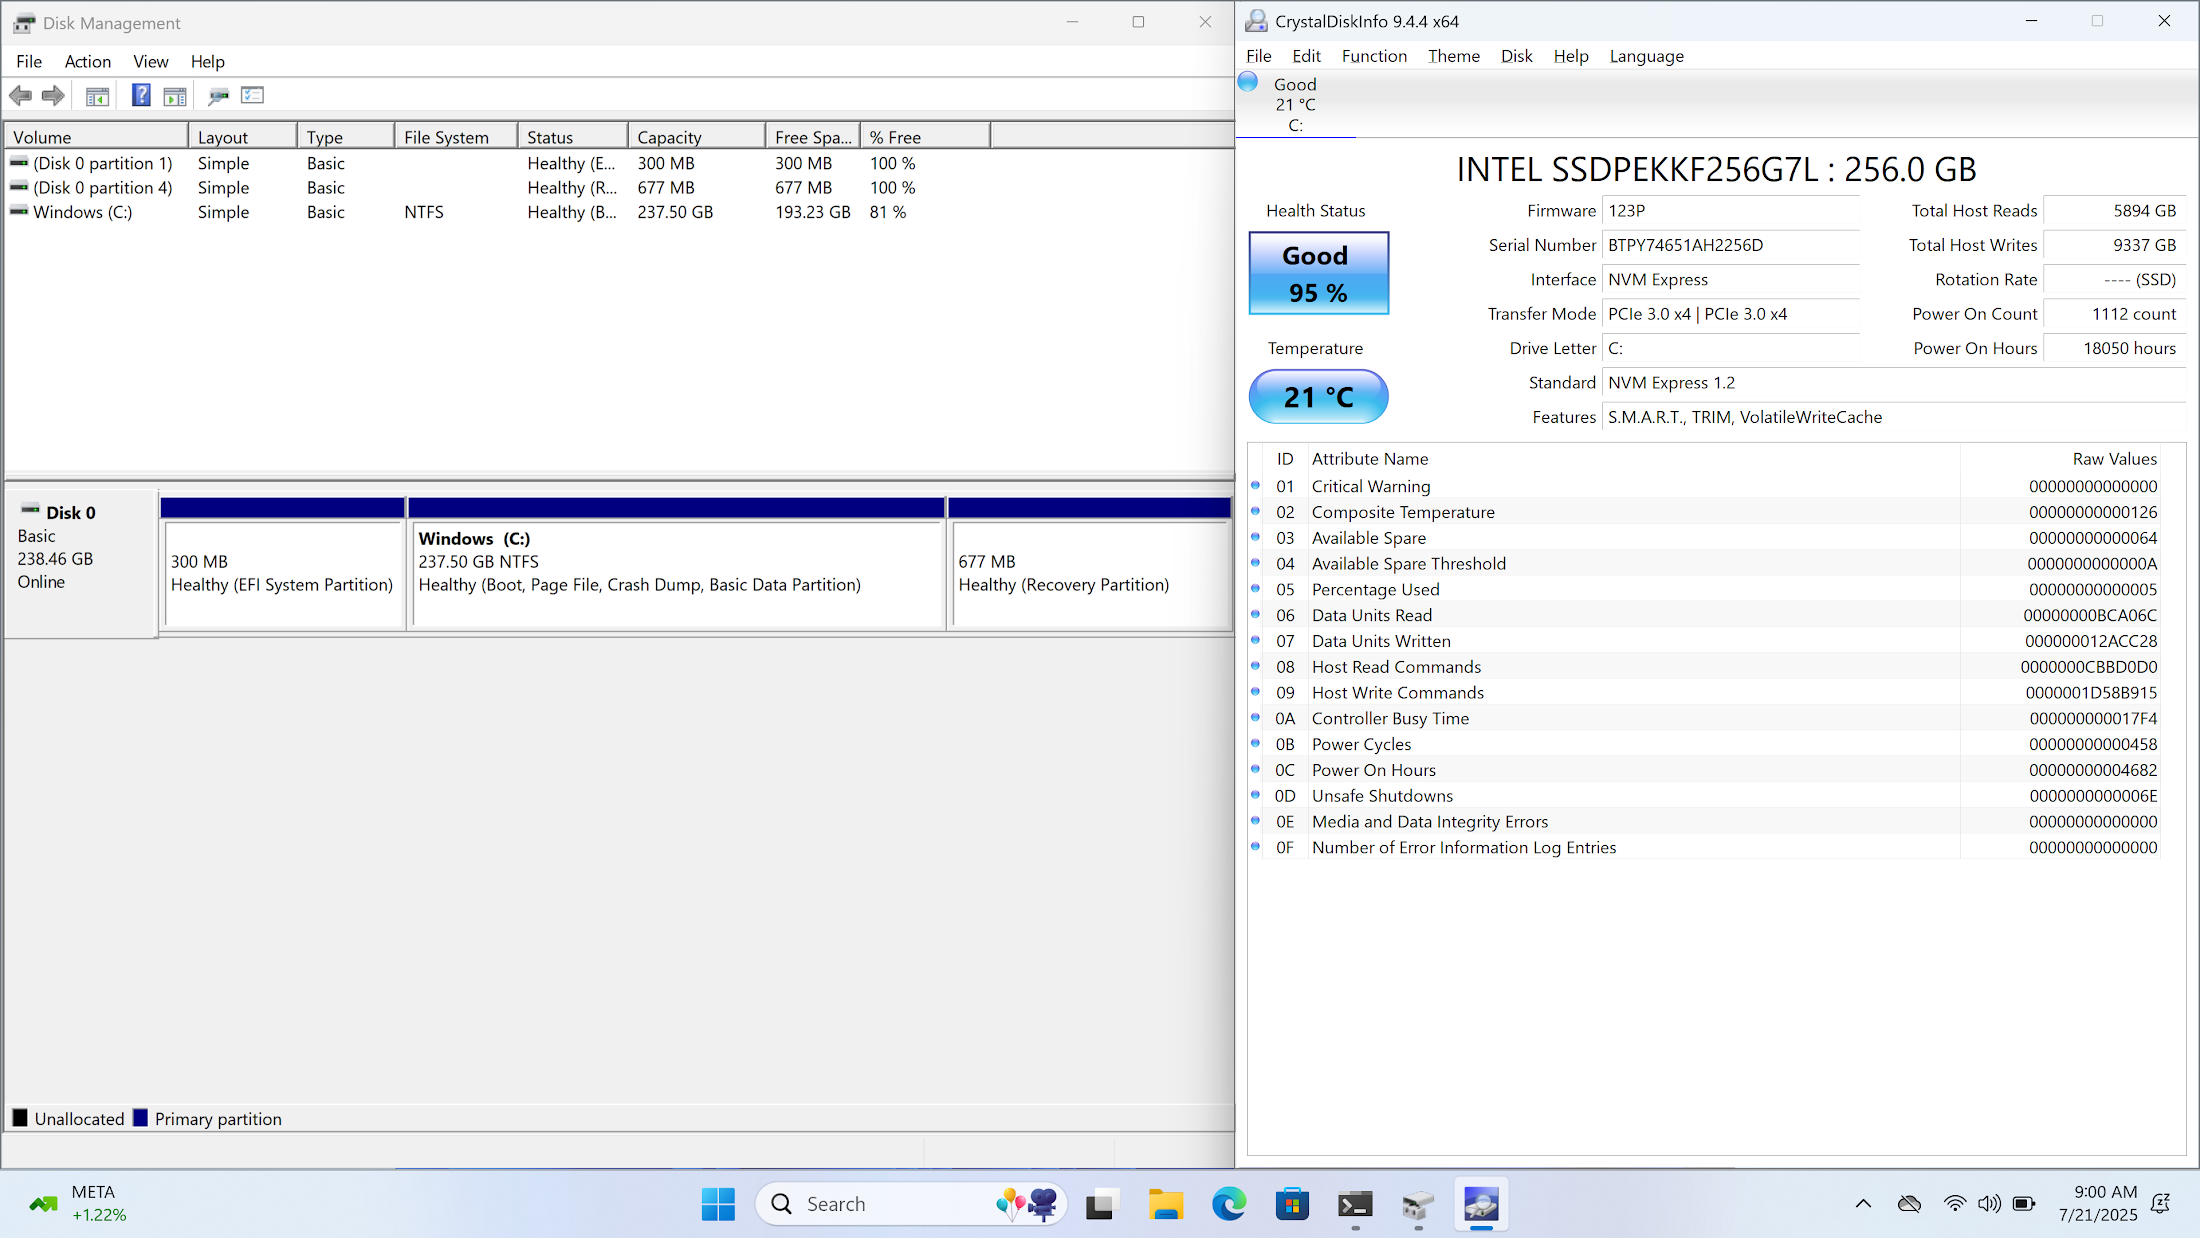Open the notifications bell in system tray

(2161, 1203)
